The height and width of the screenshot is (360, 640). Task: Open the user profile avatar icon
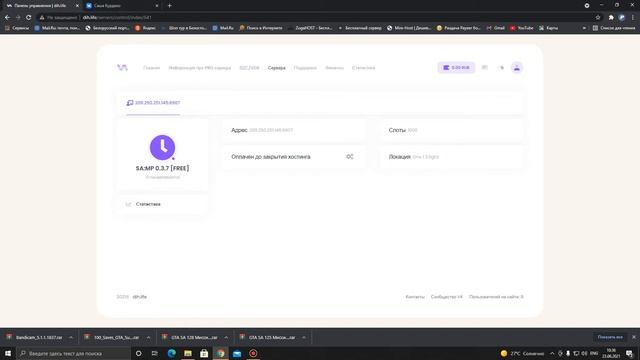[517, 68]
